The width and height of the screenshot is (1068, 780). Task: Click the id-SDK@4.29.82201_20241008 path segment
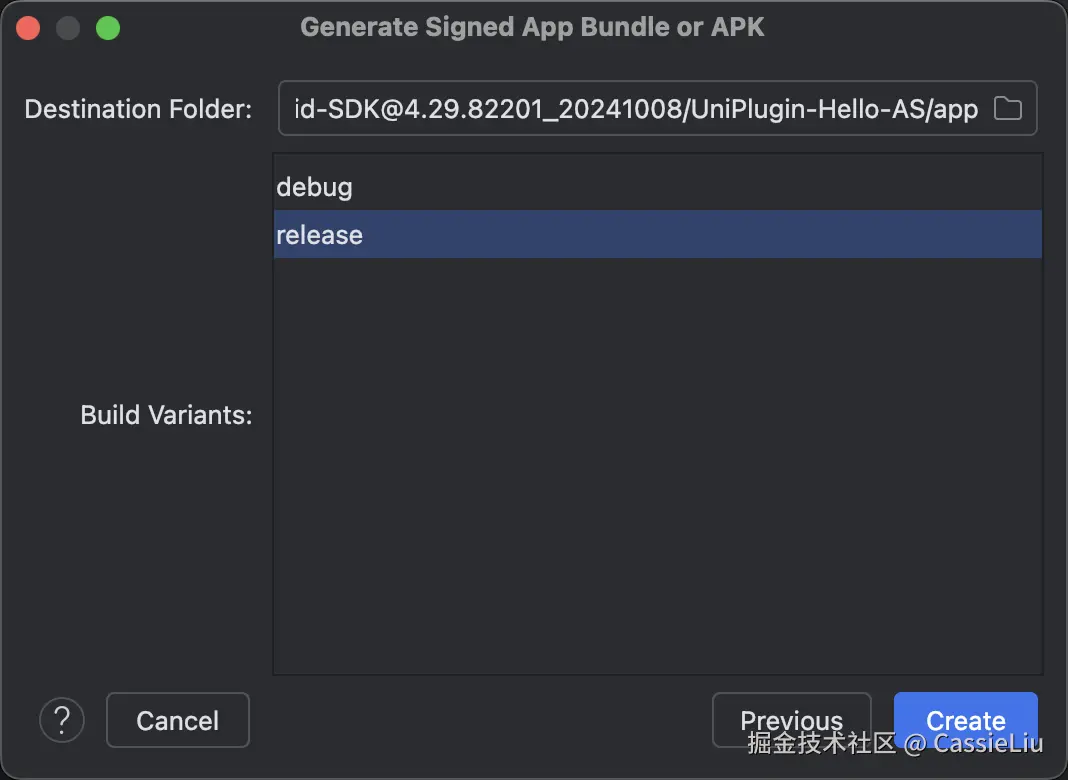tap(485, 108)
